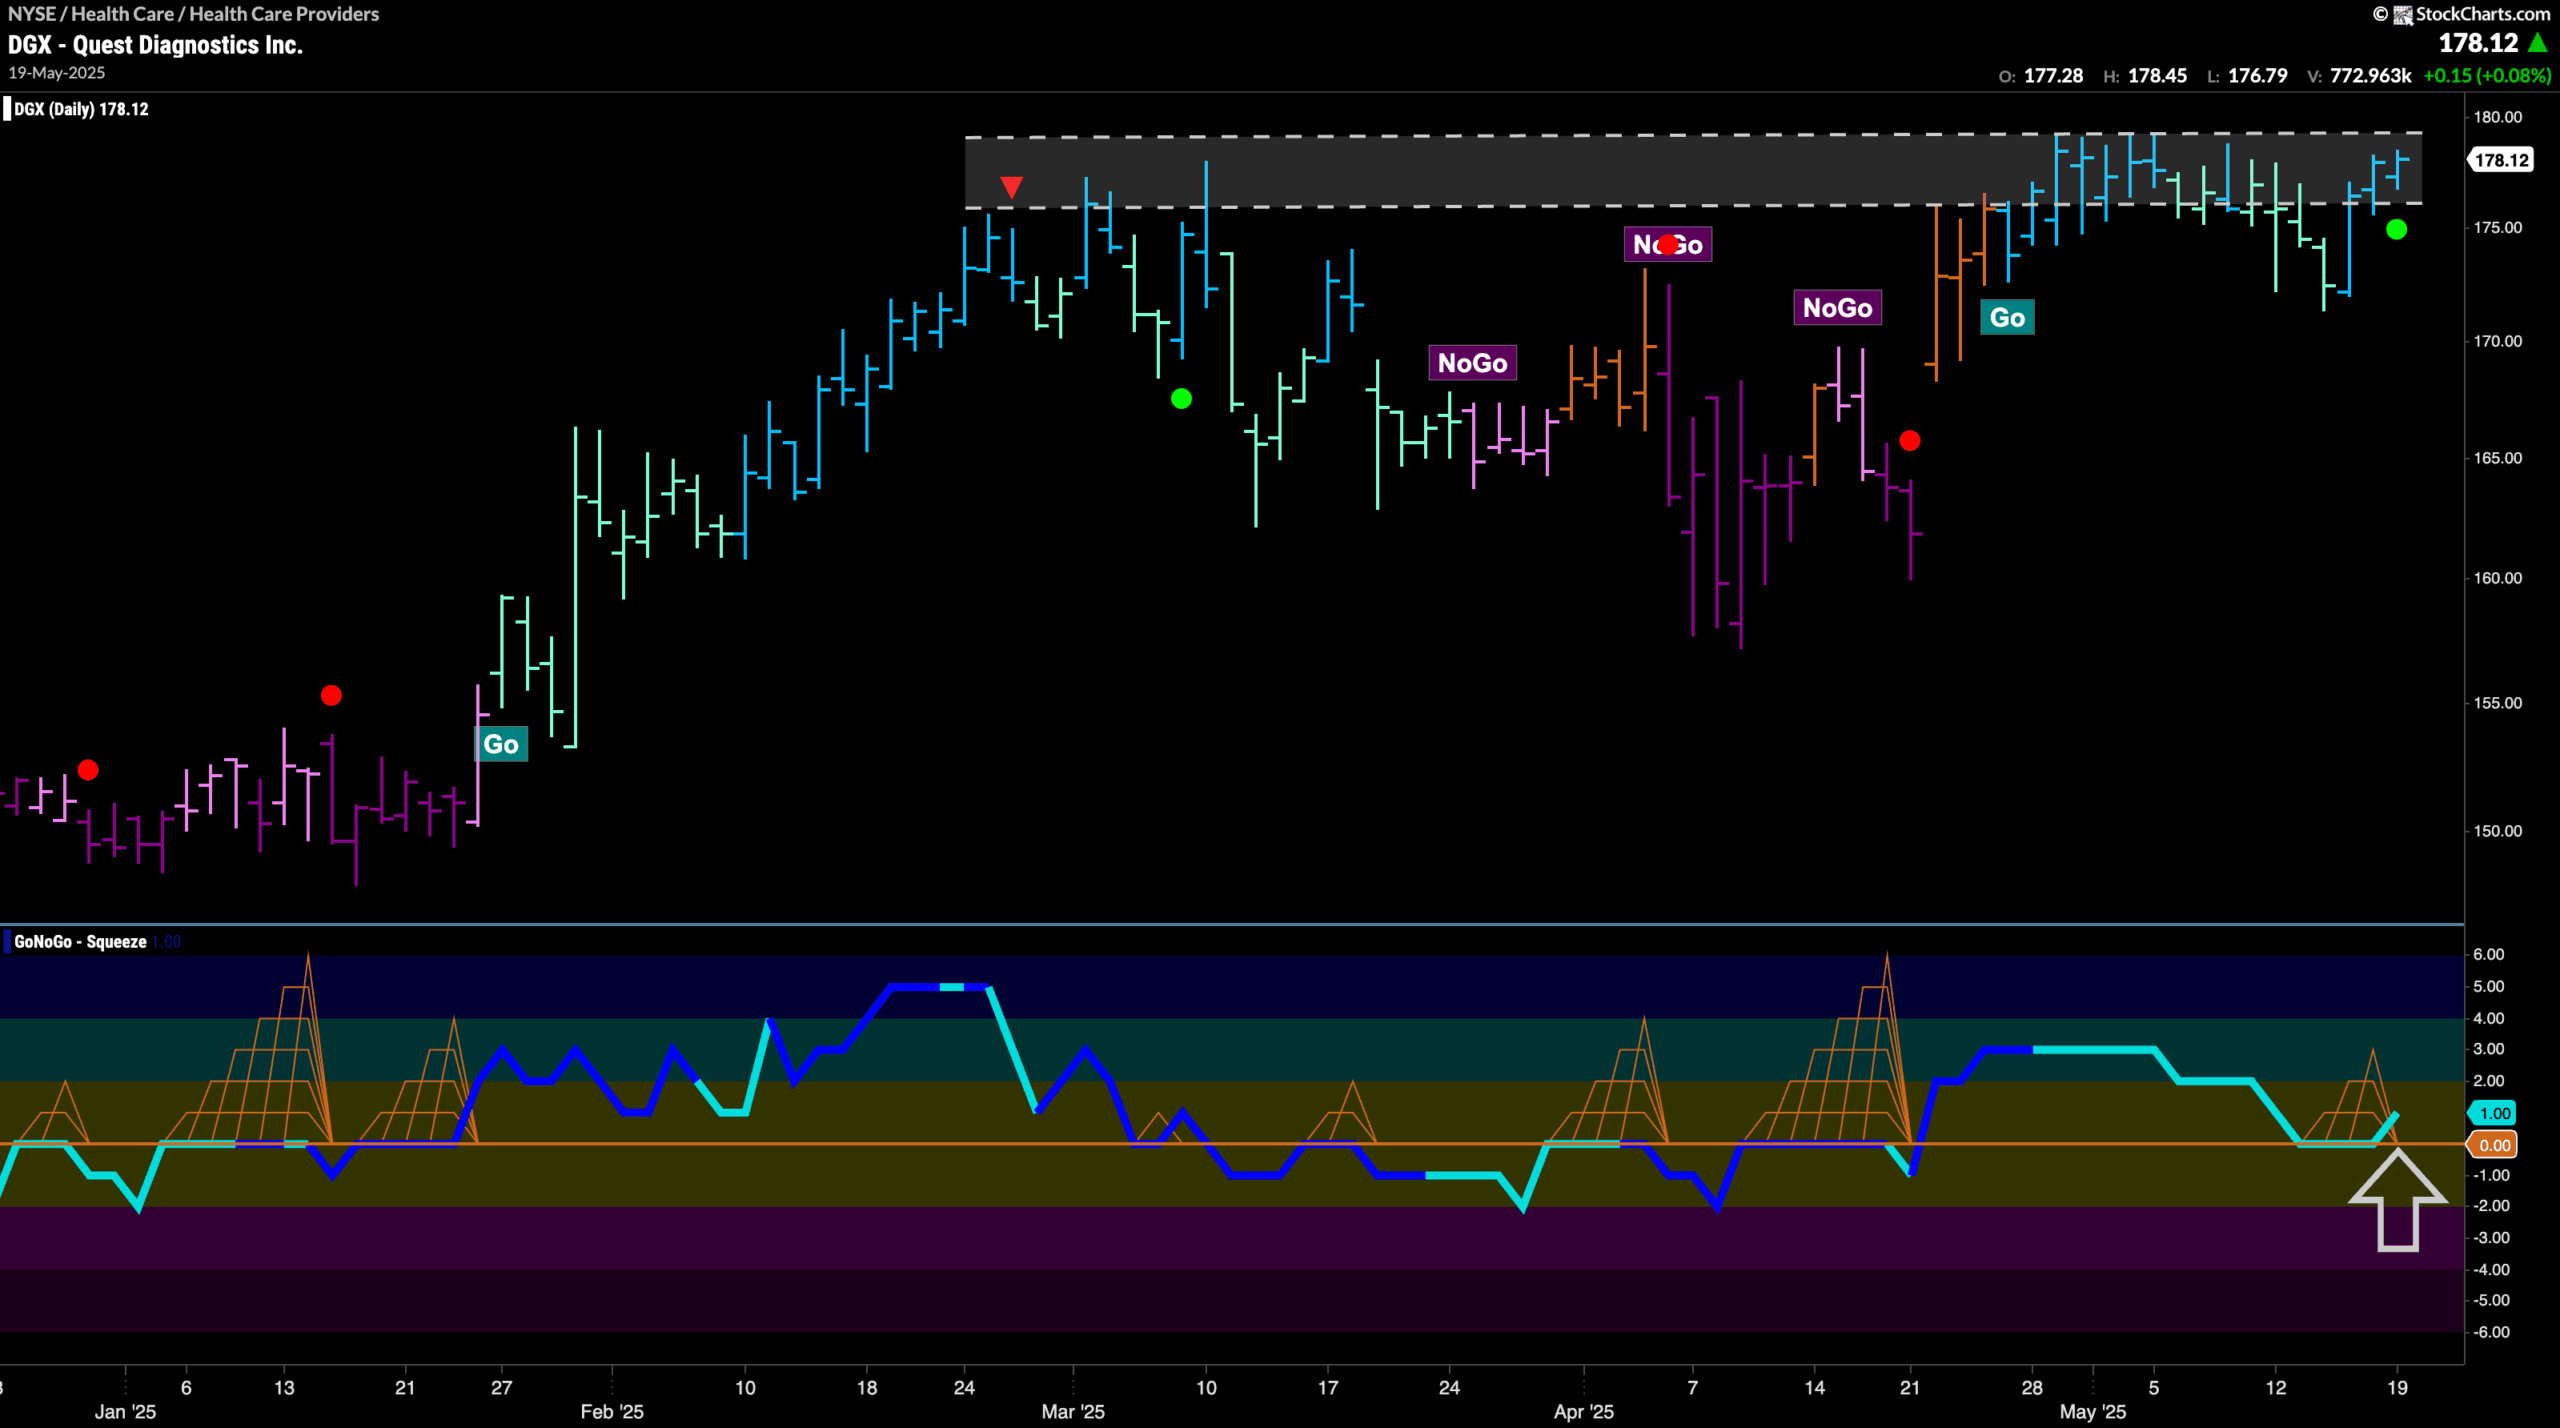Click the 6.00 squeeze axis label
2560x1428 pixels.
[x=2488, y=955]
